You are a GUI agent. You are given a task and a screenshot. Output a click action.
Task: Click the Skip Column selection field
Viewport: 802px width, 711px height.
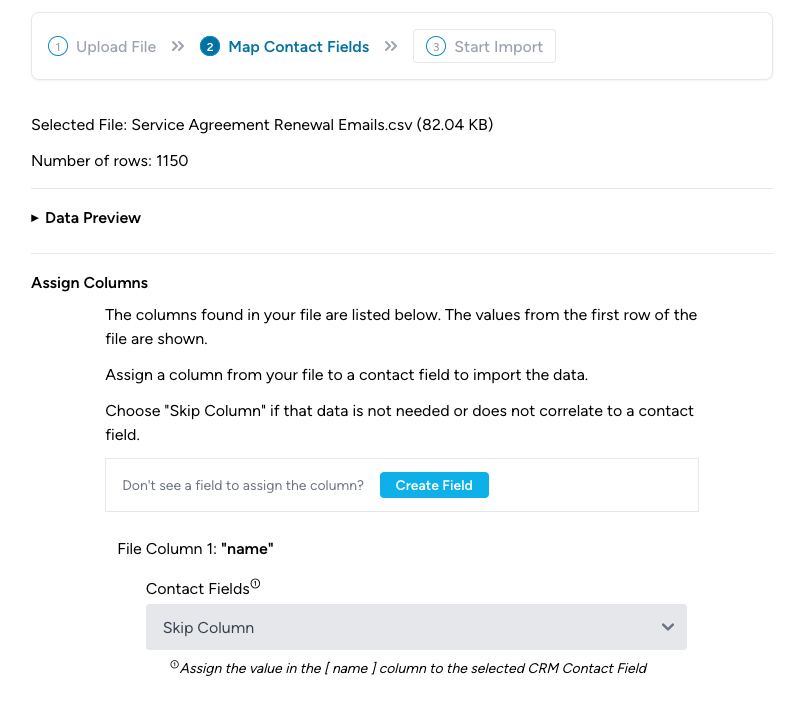pyautogui.click(x=416, y=627)
